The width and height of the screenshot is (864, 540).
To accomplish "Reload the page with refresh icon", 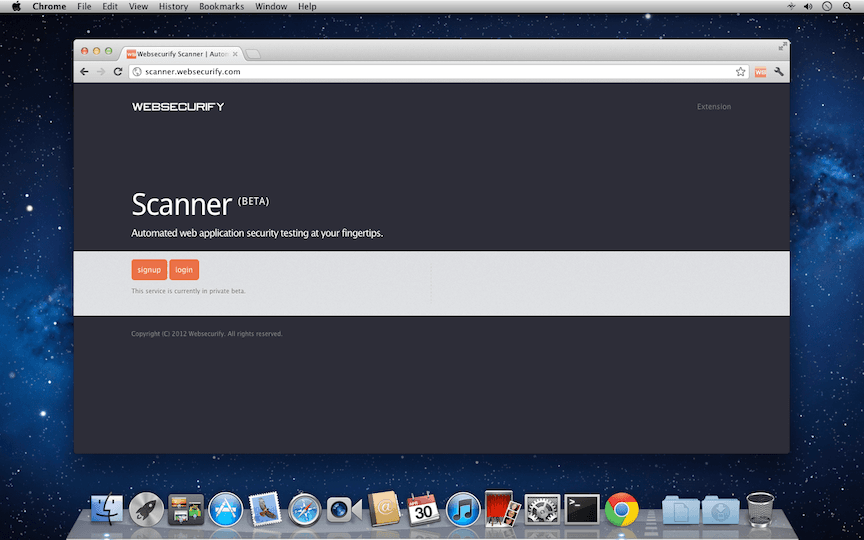I will click(117, 72).
